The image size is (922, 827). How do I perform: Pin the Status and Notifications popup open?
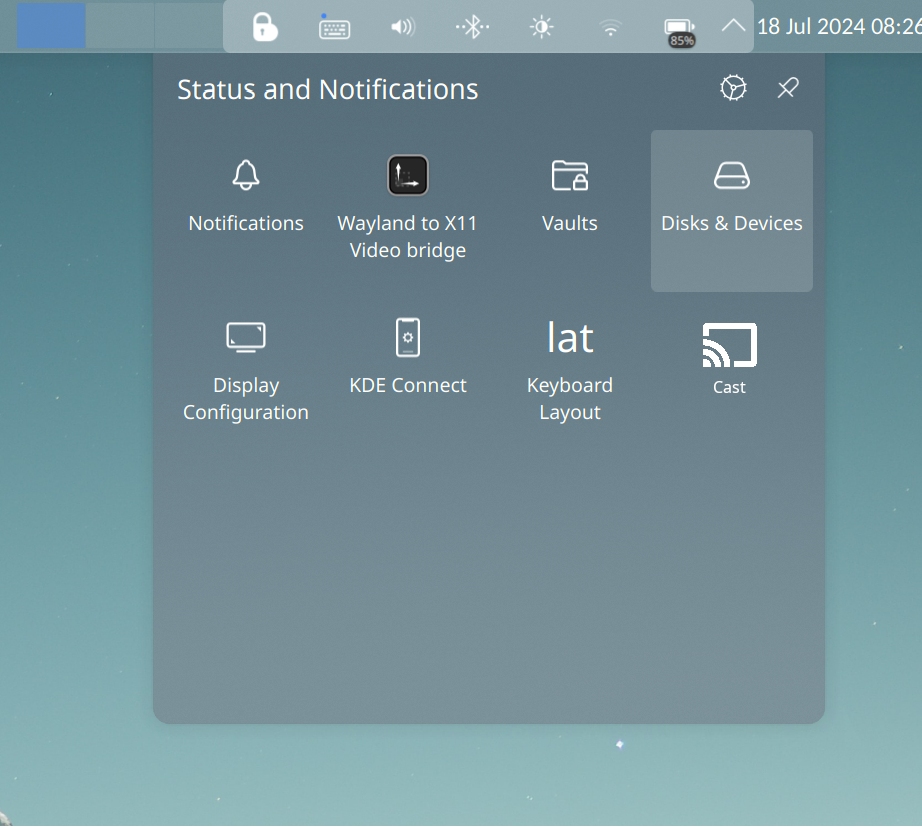tap(788, 88)
